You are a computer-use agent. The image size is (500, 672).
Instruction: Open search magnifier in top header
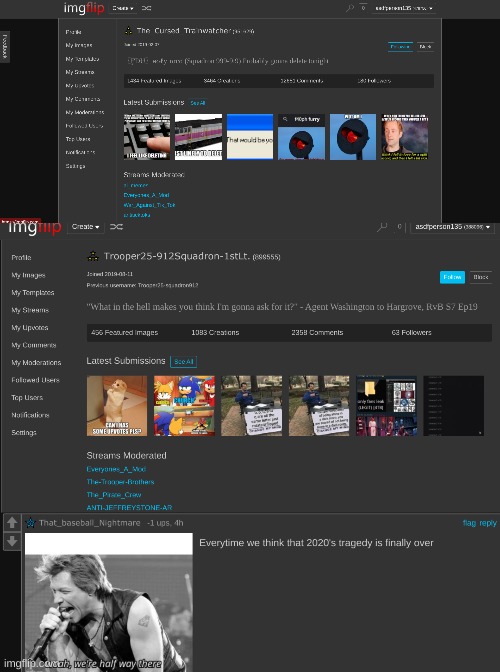pos(350,8)
